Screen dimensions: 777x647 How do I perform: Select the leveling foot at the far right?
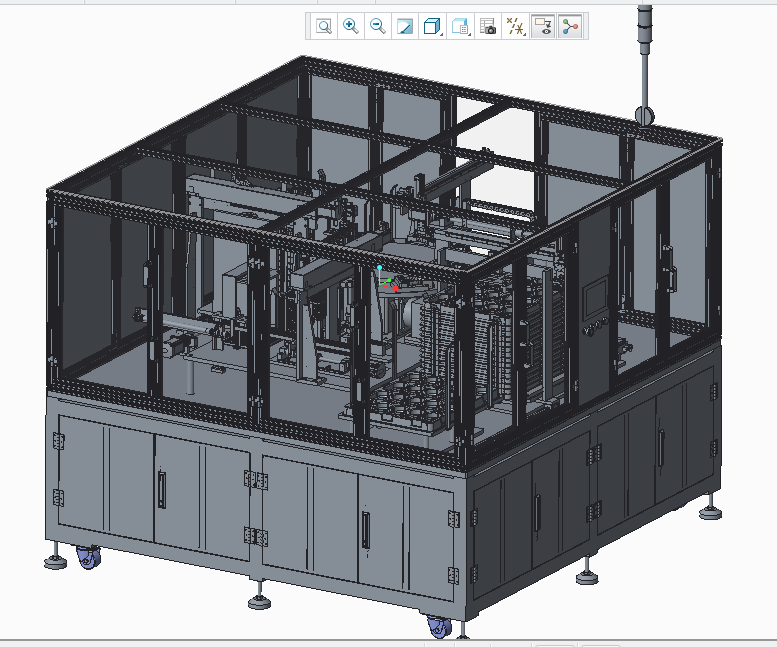[x=710, y=511]
